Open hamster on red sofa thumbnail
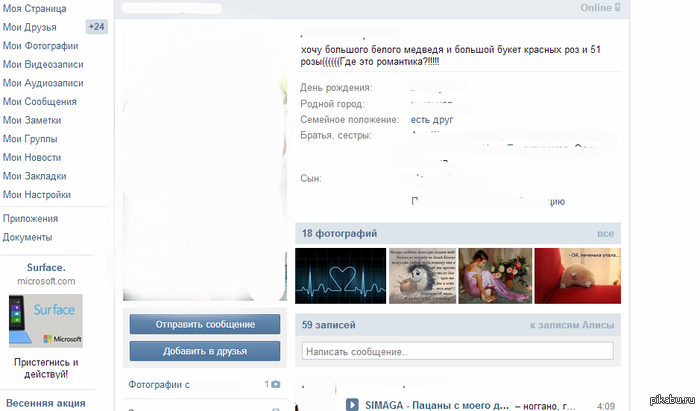This screenshot has height=411, width=700. (578, 276)
